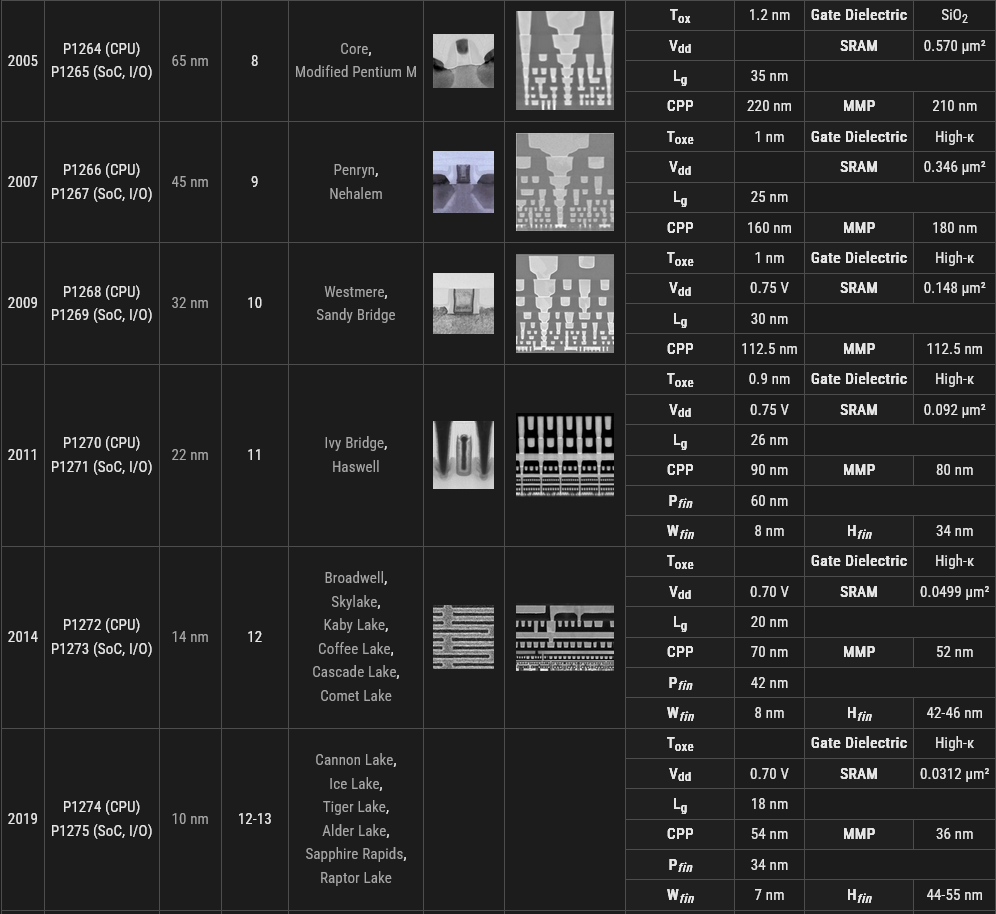
Task: Click the Ice Lake microarchitecture name
Action: point(356,784)
